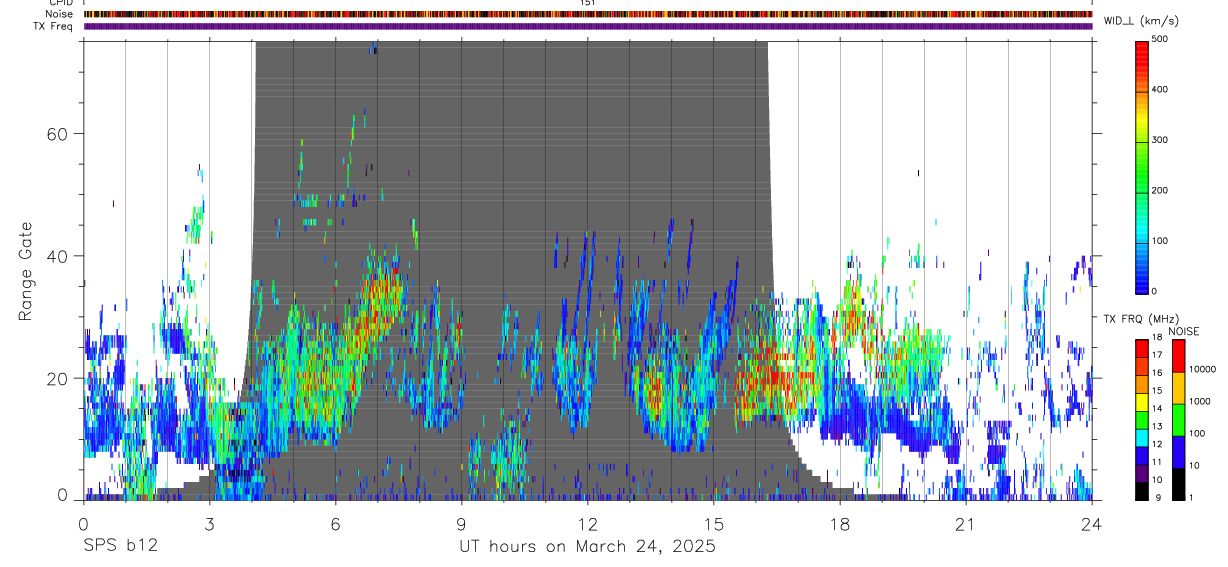Screen dimensions: 1228x567
Task: Click the '151' CPID value
Action: pos(588,3)
